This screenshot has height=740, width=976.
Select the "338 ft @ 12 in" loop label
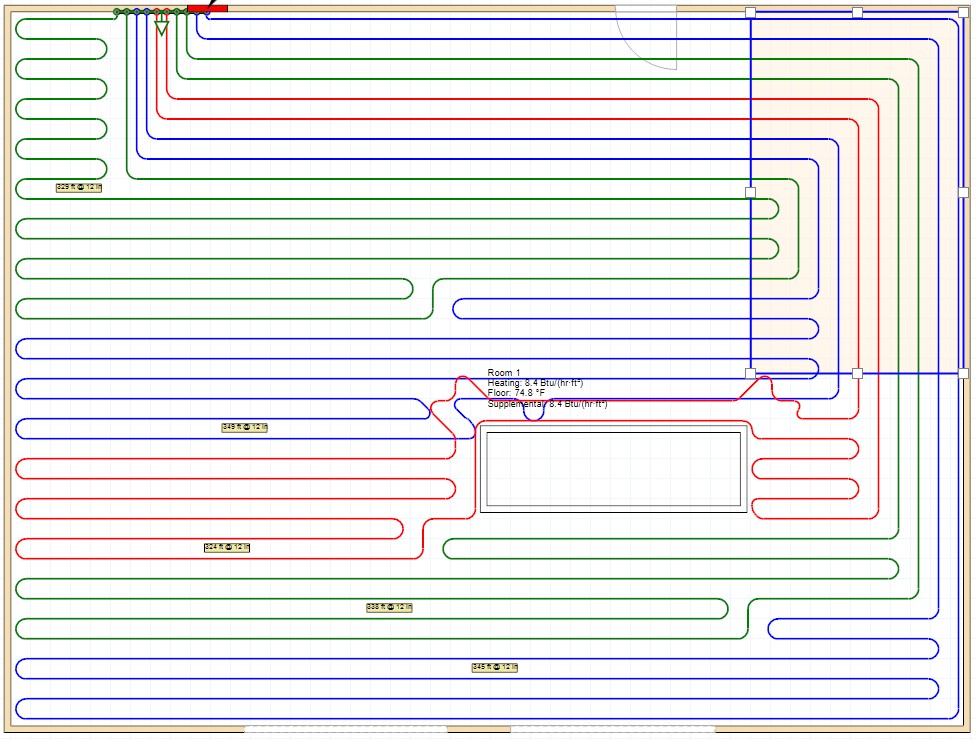389,607
